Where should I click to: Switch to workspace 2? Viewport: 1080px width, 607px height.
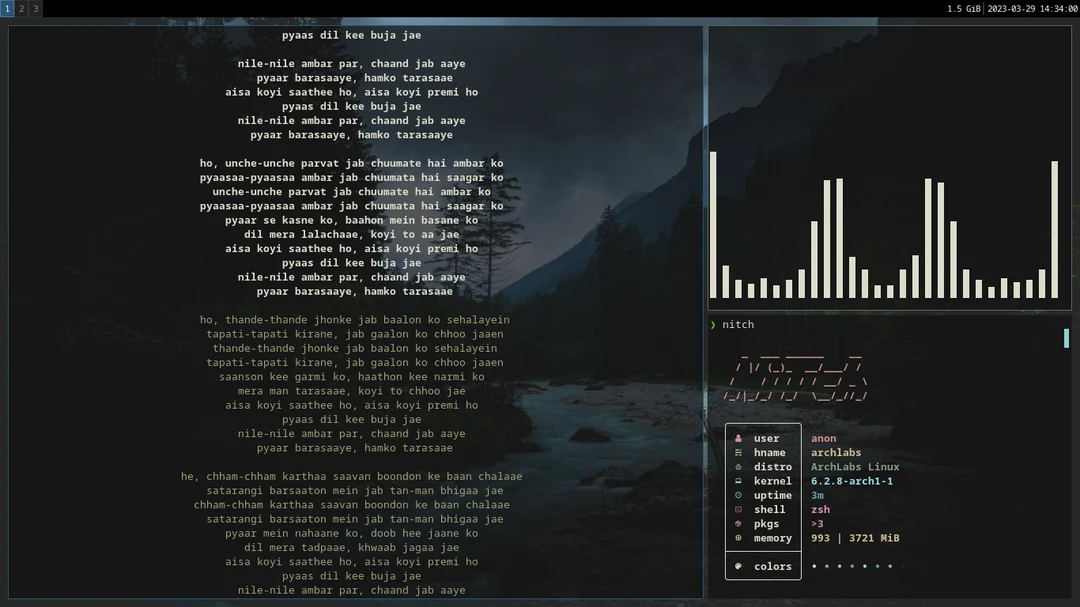[21, 8]
